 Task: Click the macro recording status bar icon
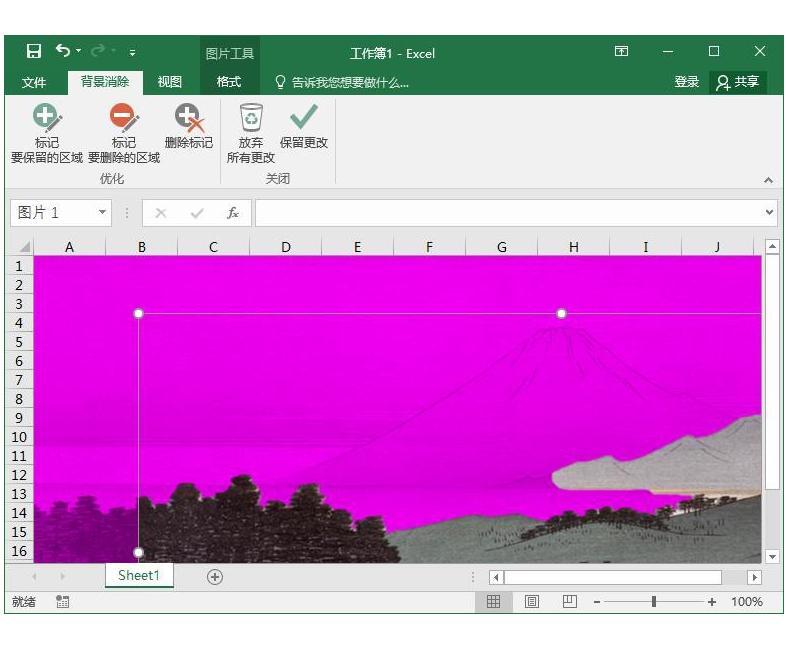click(62, 601)
